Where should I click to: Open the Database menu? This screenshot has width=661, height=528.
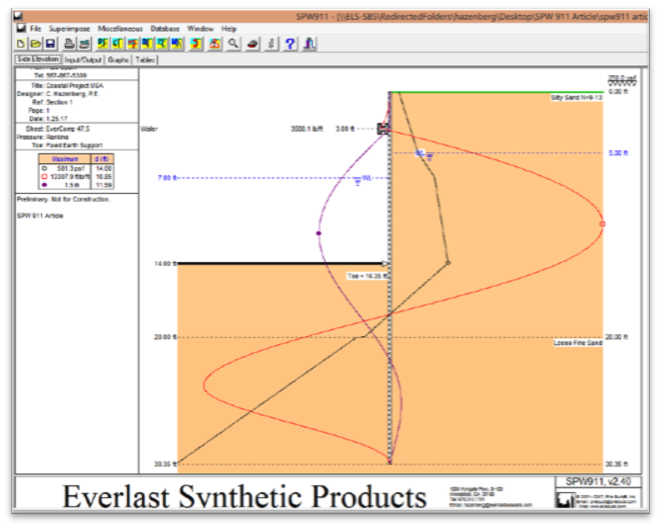[x=165, y=29]
